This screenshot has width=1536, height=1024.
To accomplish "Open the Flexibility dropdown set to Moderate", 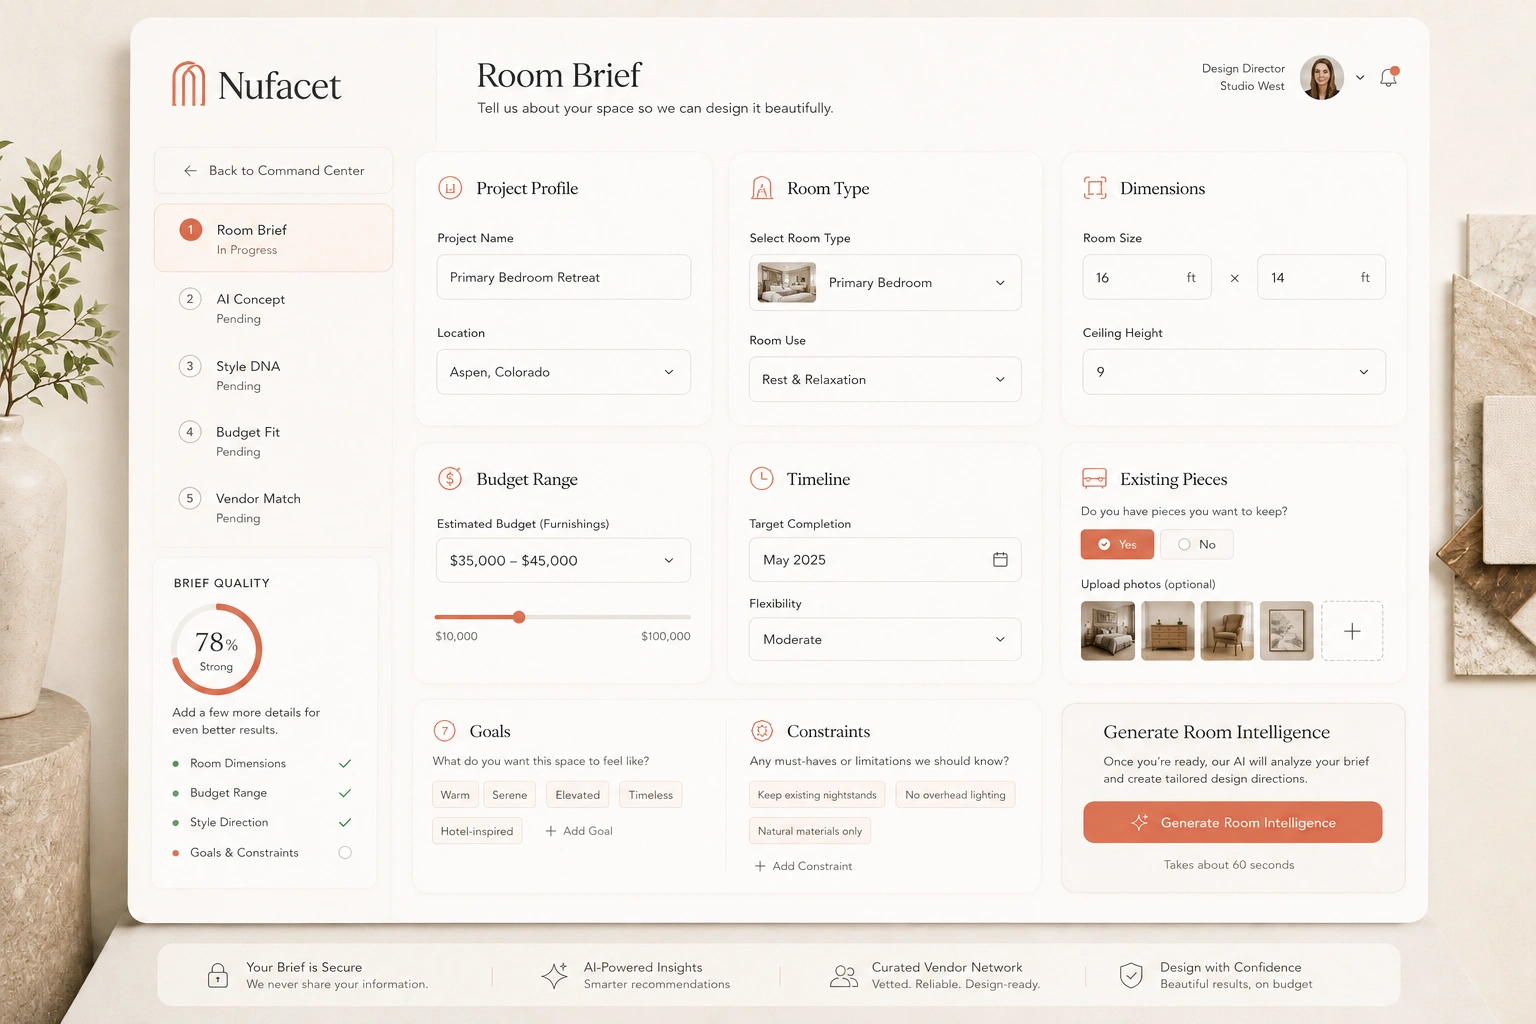I will [885, 639].
